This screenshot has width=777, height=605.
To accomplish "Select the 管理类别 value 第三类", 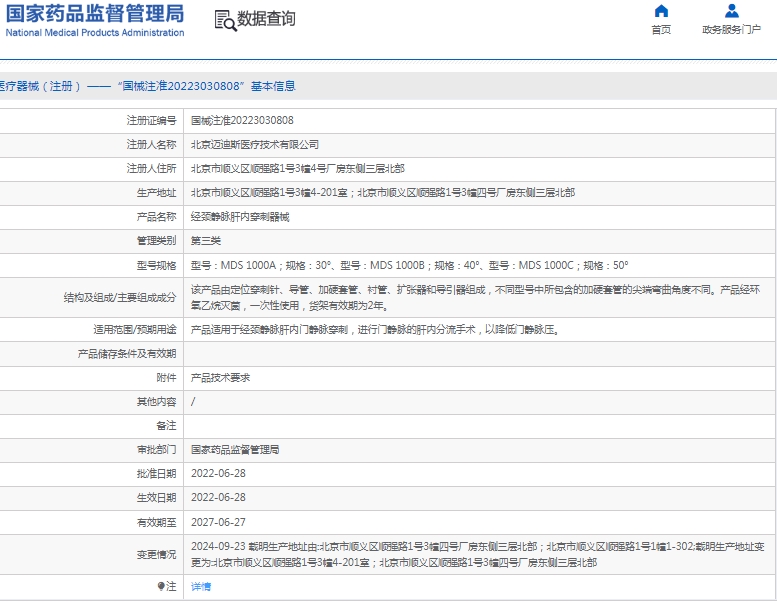I will point(206,241).
